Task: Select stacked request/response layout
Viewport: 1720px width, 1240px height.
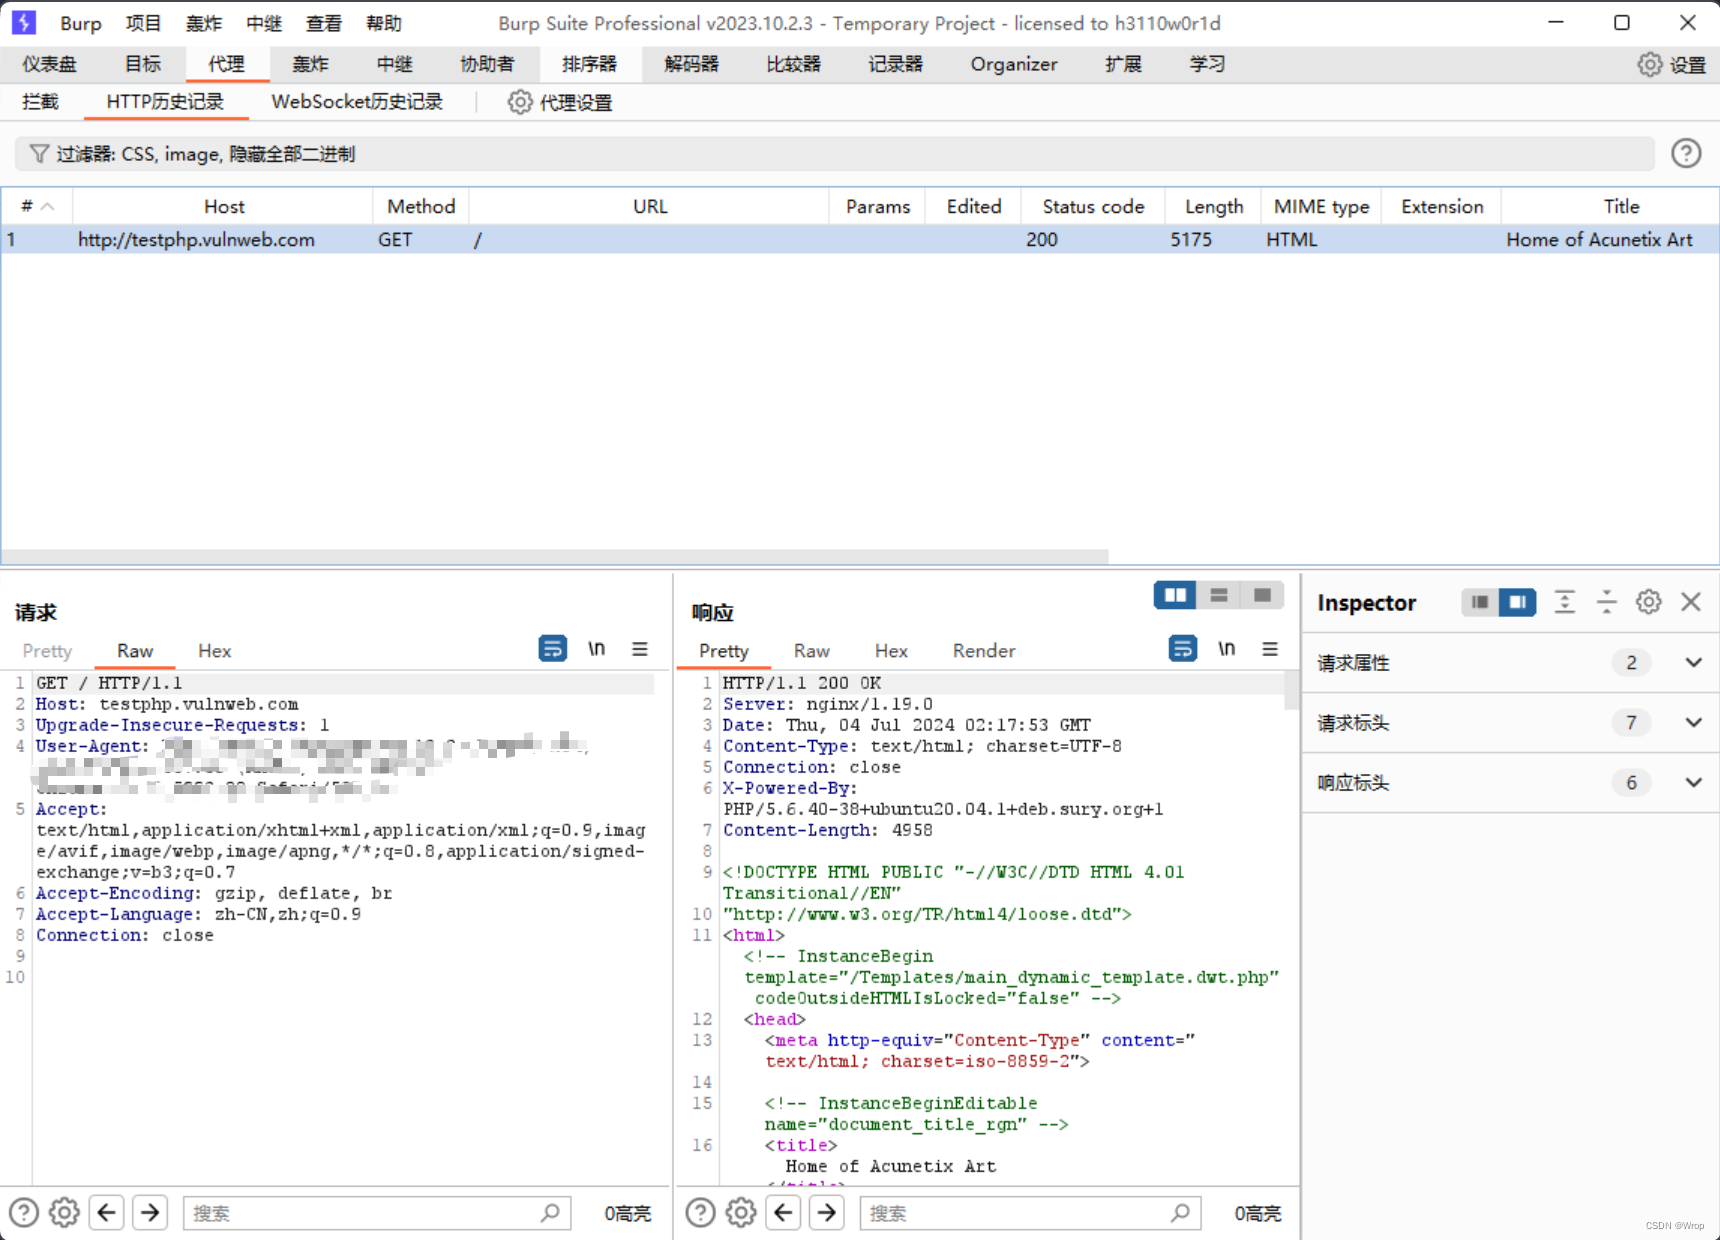Action: pos(1219,595)
